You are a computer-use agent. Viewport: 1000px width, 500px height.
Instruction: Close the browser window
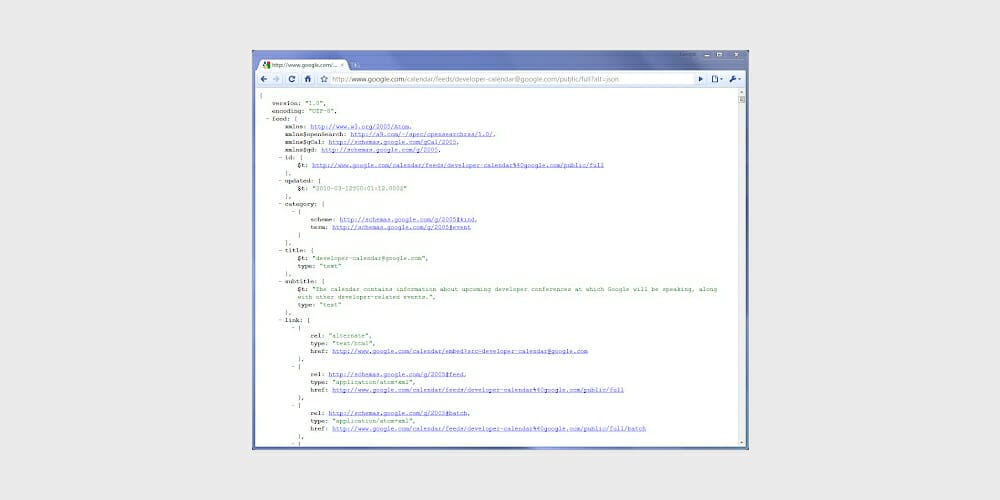(736, 55)
